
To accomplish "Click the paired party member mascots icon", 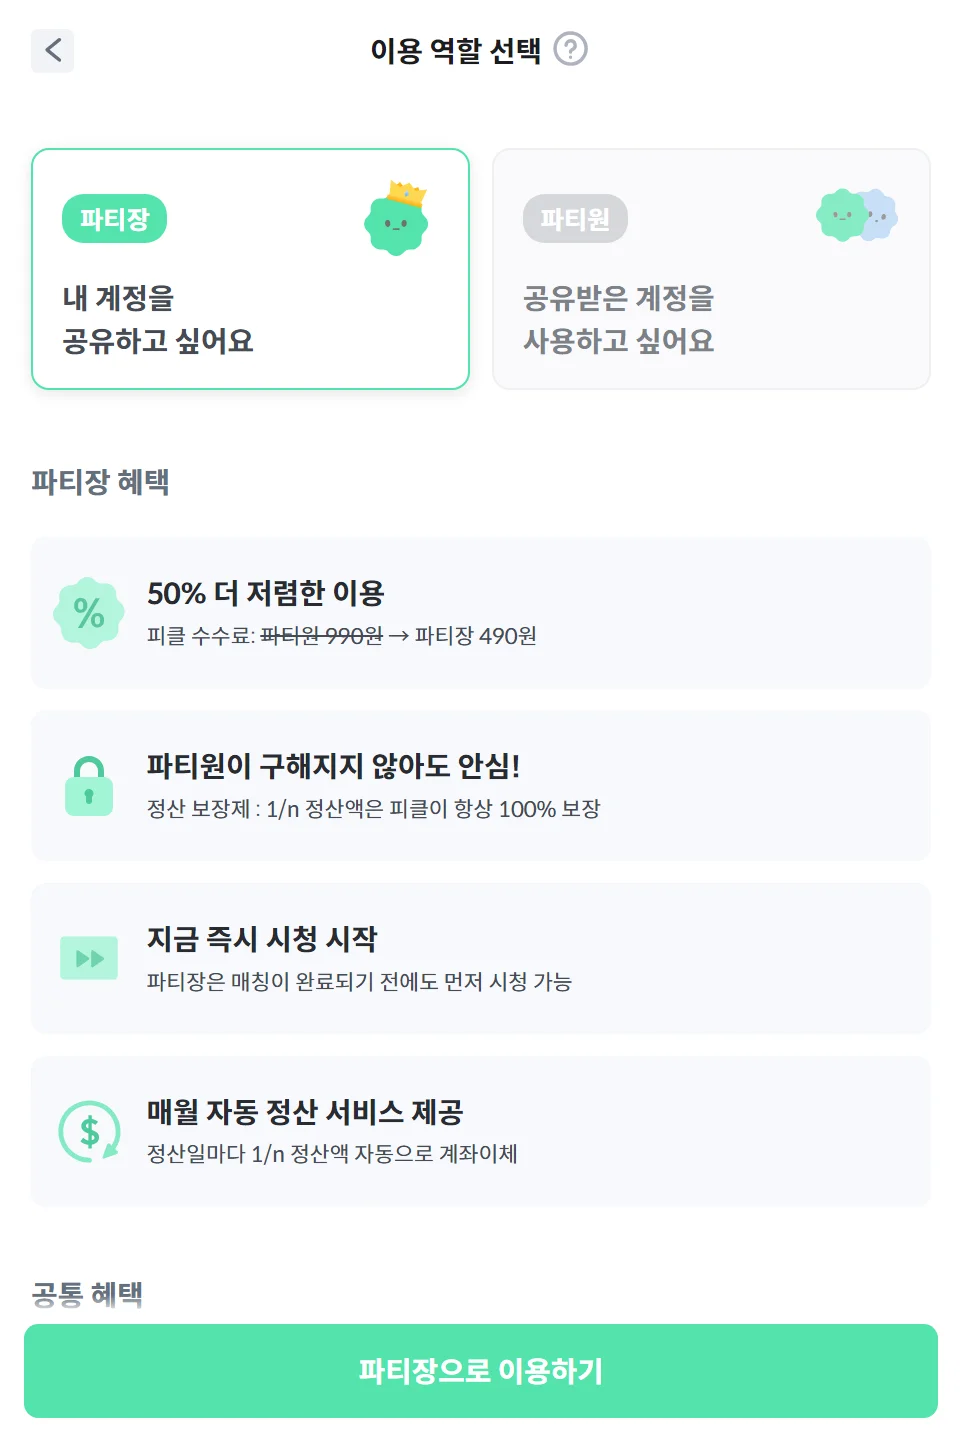I will click(x=857, y=215).
